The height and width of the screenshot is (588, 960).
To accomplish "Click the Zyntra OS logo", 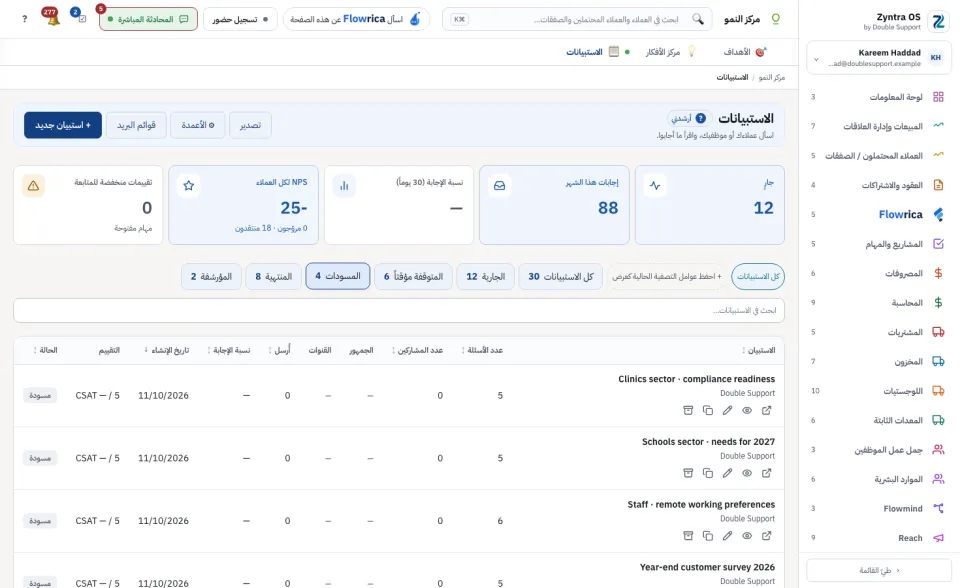I will pyautogui.click(x=938, y=21).
